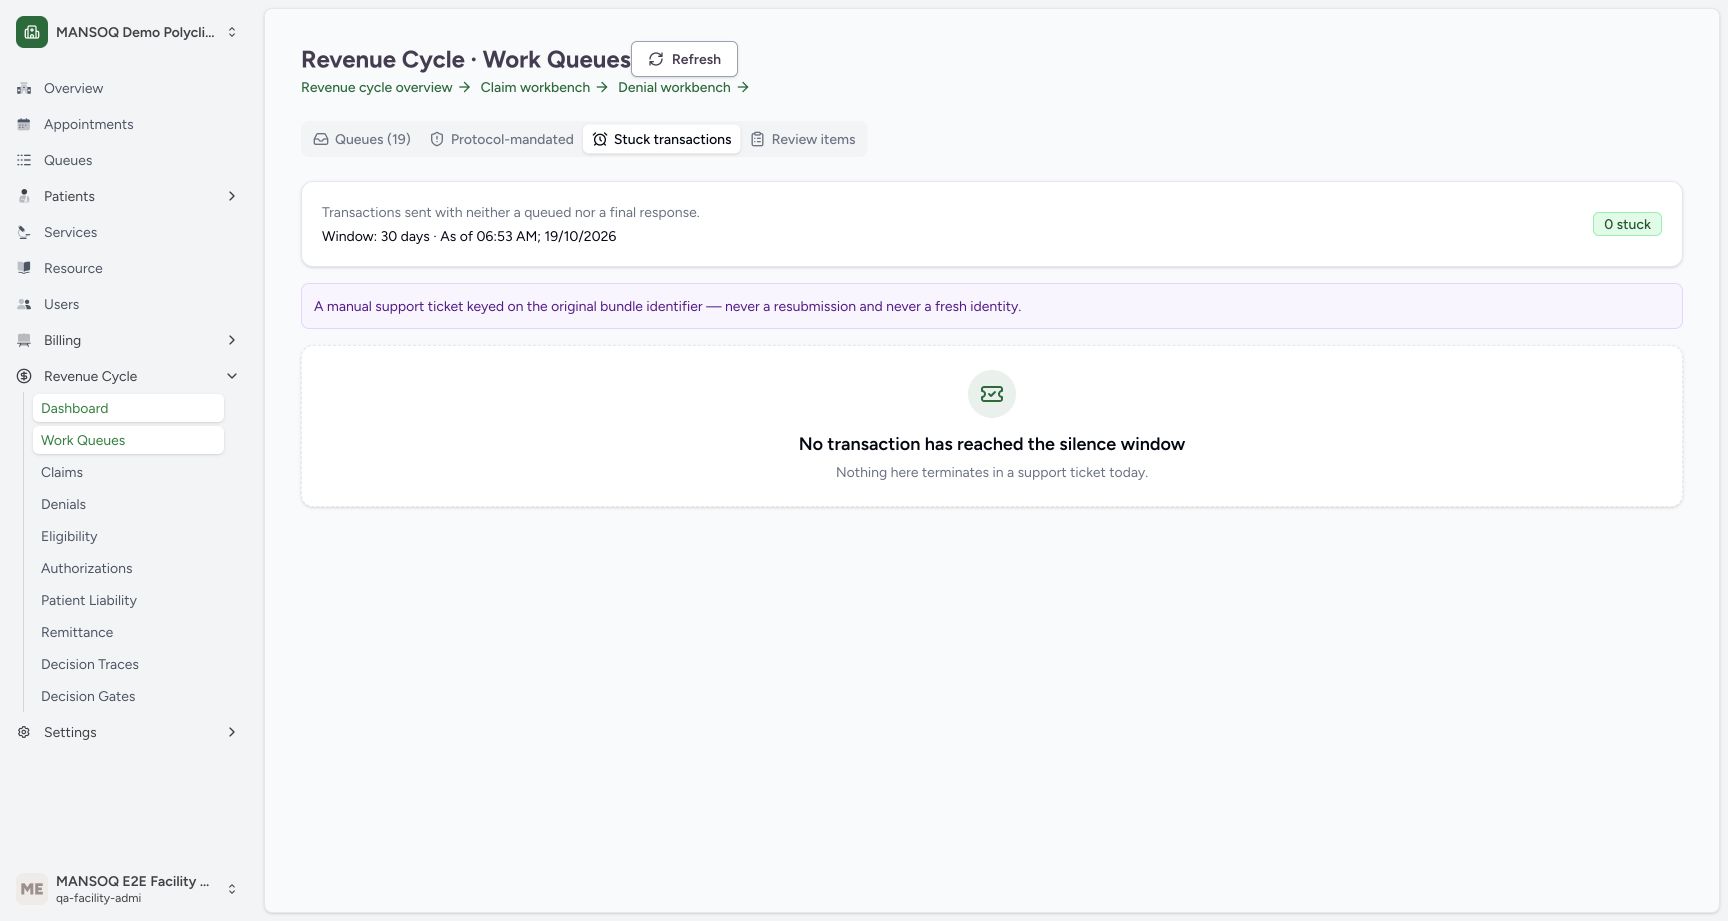1728x921 pixels.
Task: Click the Billing icon in sidebar
Action: pos(24,340)
